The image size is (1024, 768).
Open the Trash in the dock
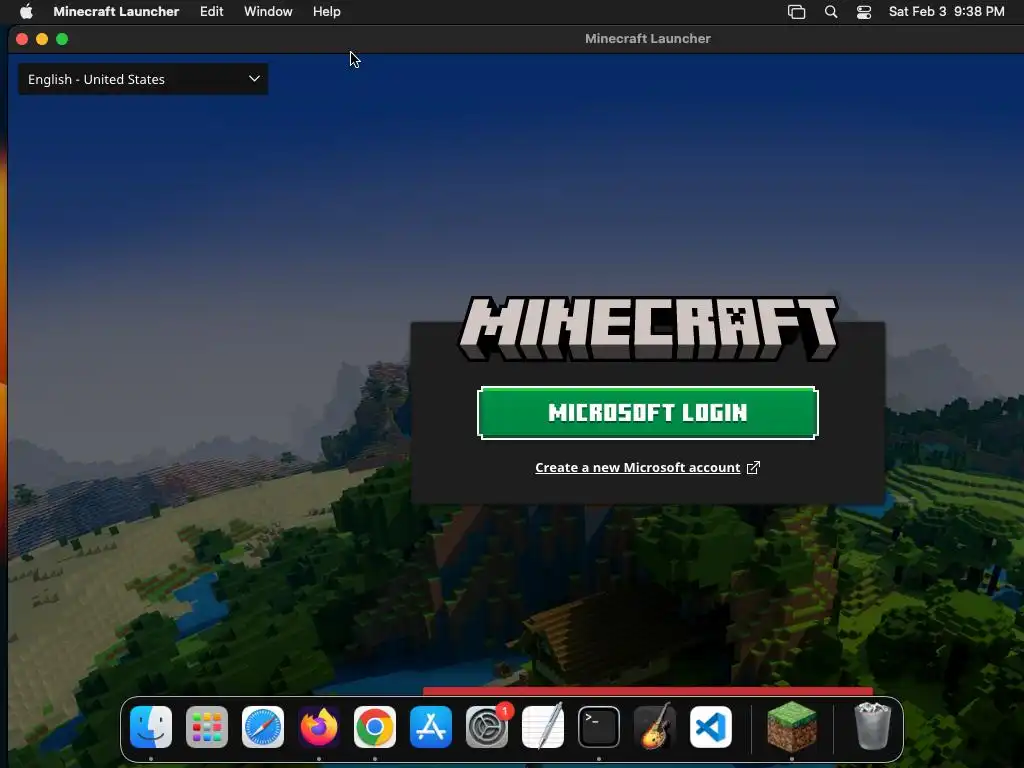(x=872, y=727)
